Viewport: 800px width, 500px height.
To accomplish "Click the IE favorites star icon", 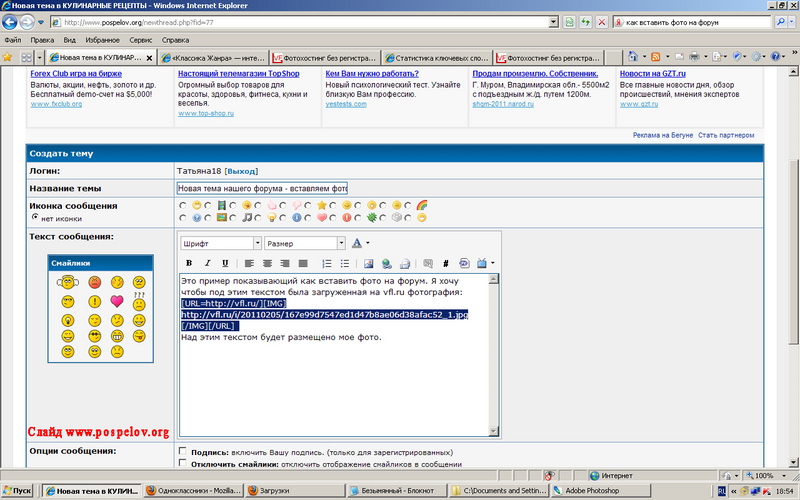I will [x=8, y=57].
